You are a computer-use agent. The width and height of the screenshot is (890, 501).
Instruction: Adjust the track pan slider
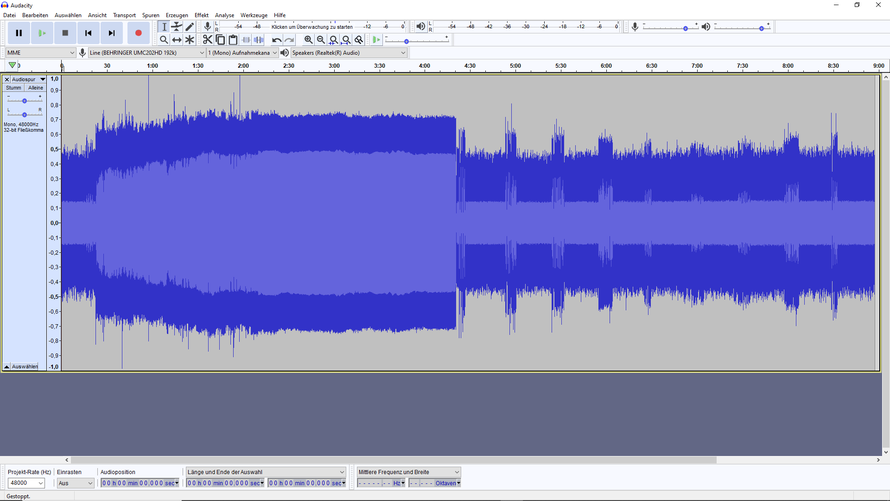pos(24,114)
